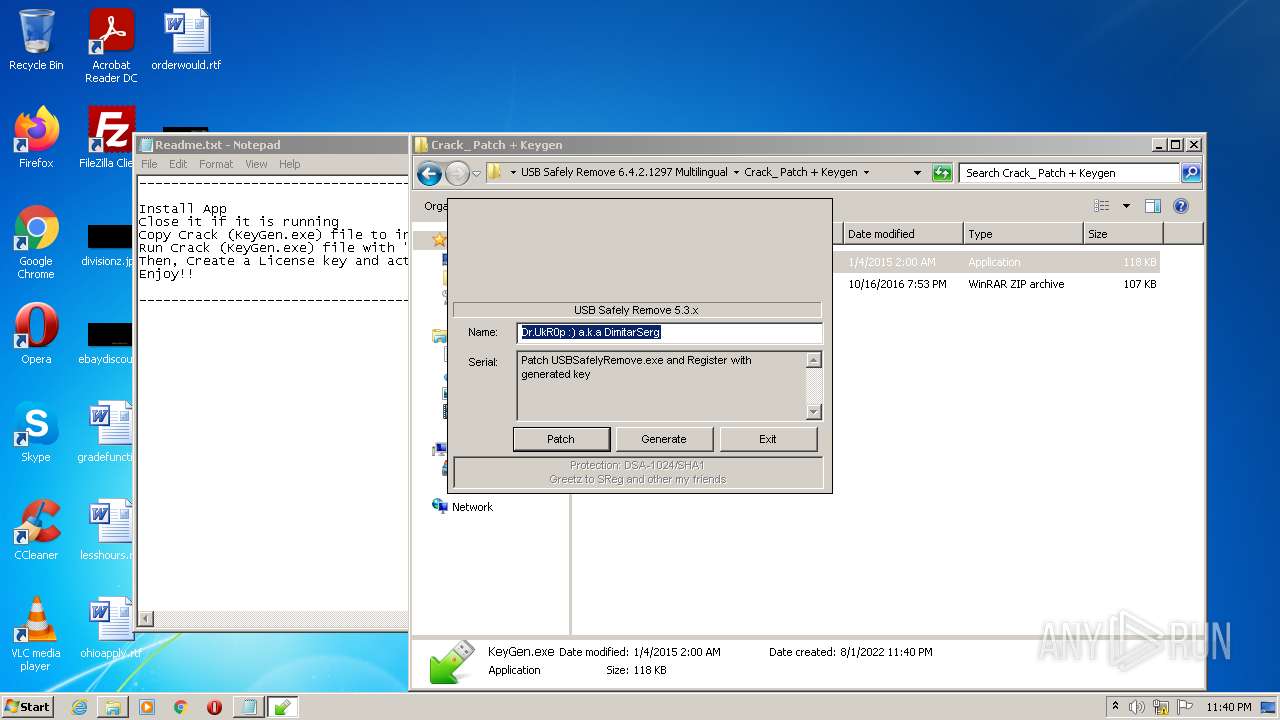Image resolution: width=1280 pixels, height=720 pixels.
Task: Click the Generate button
Action: [x=664, y=439]
